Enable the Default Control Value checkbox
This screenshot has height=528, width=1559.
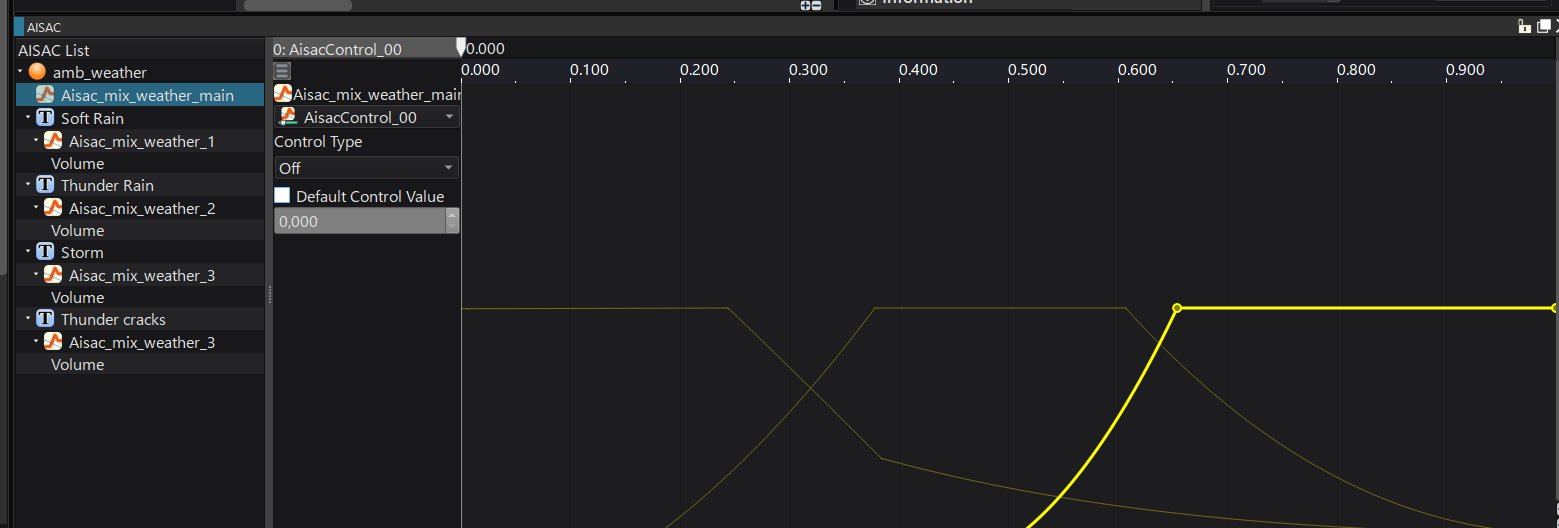pos(282,196)
